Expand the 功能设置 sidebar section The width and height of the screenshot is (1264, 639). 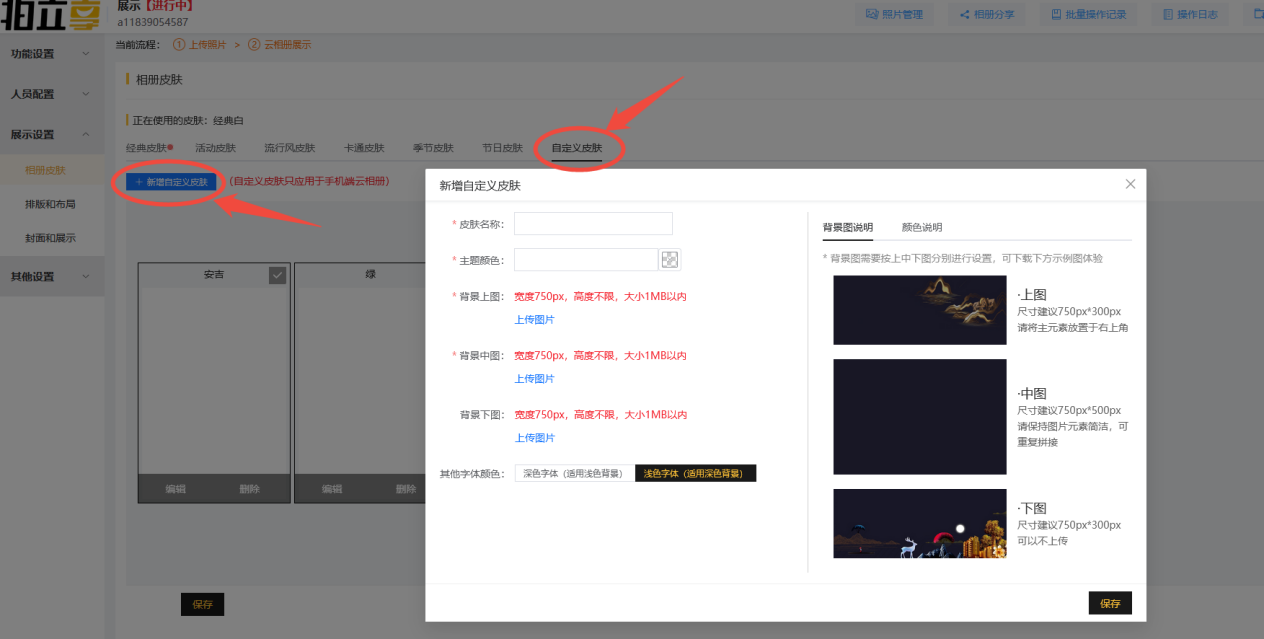tap(50, 53)
